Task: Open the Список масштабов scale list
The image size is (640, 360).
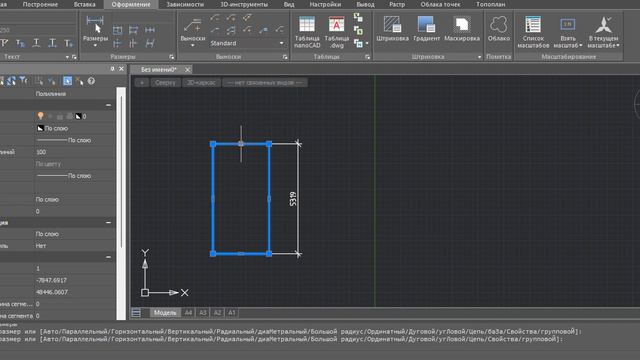Action: (533, 32)
